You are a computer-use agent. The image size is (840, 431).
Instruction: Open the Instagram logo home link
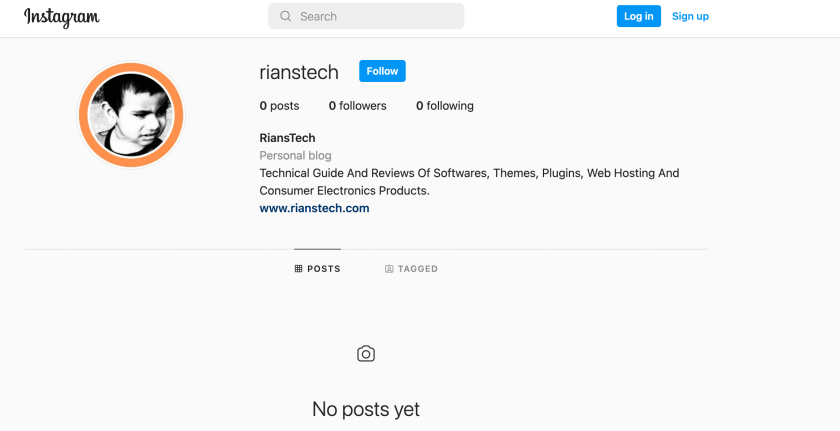pyautogui.click(x=62, y=17)
